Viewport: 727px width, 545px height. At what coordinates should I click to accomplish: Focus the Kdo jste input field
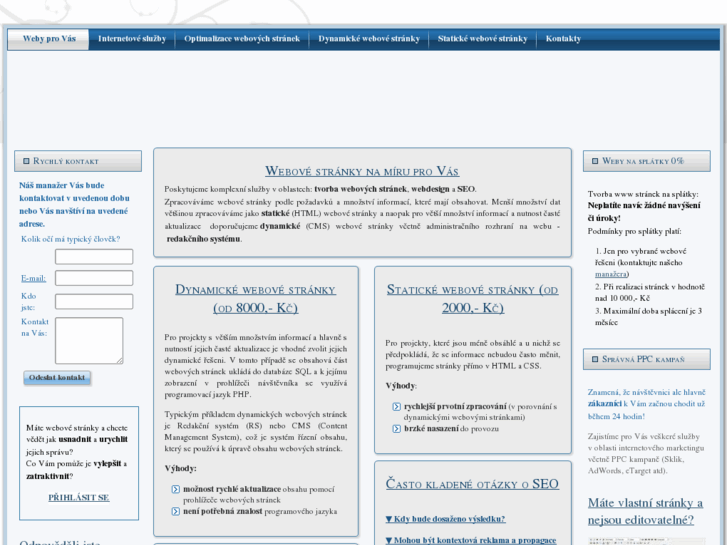point(94,301)
